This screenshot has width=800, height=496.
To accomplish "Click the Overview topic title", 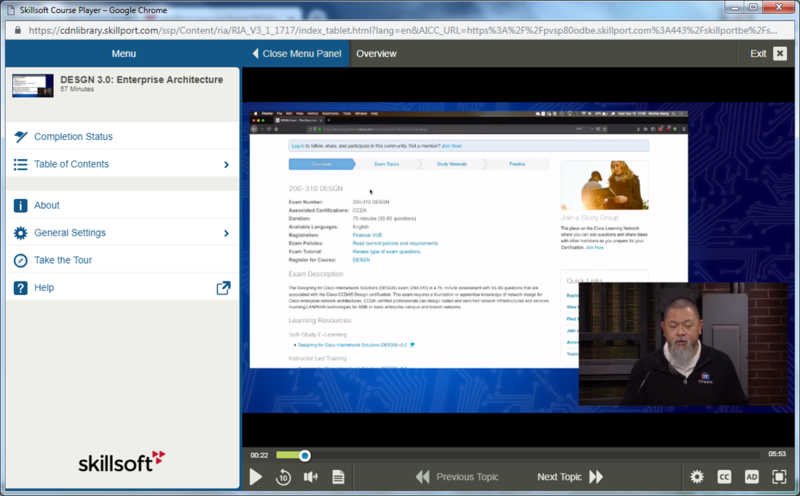I will pyautogui.click(x=376, y=54).
